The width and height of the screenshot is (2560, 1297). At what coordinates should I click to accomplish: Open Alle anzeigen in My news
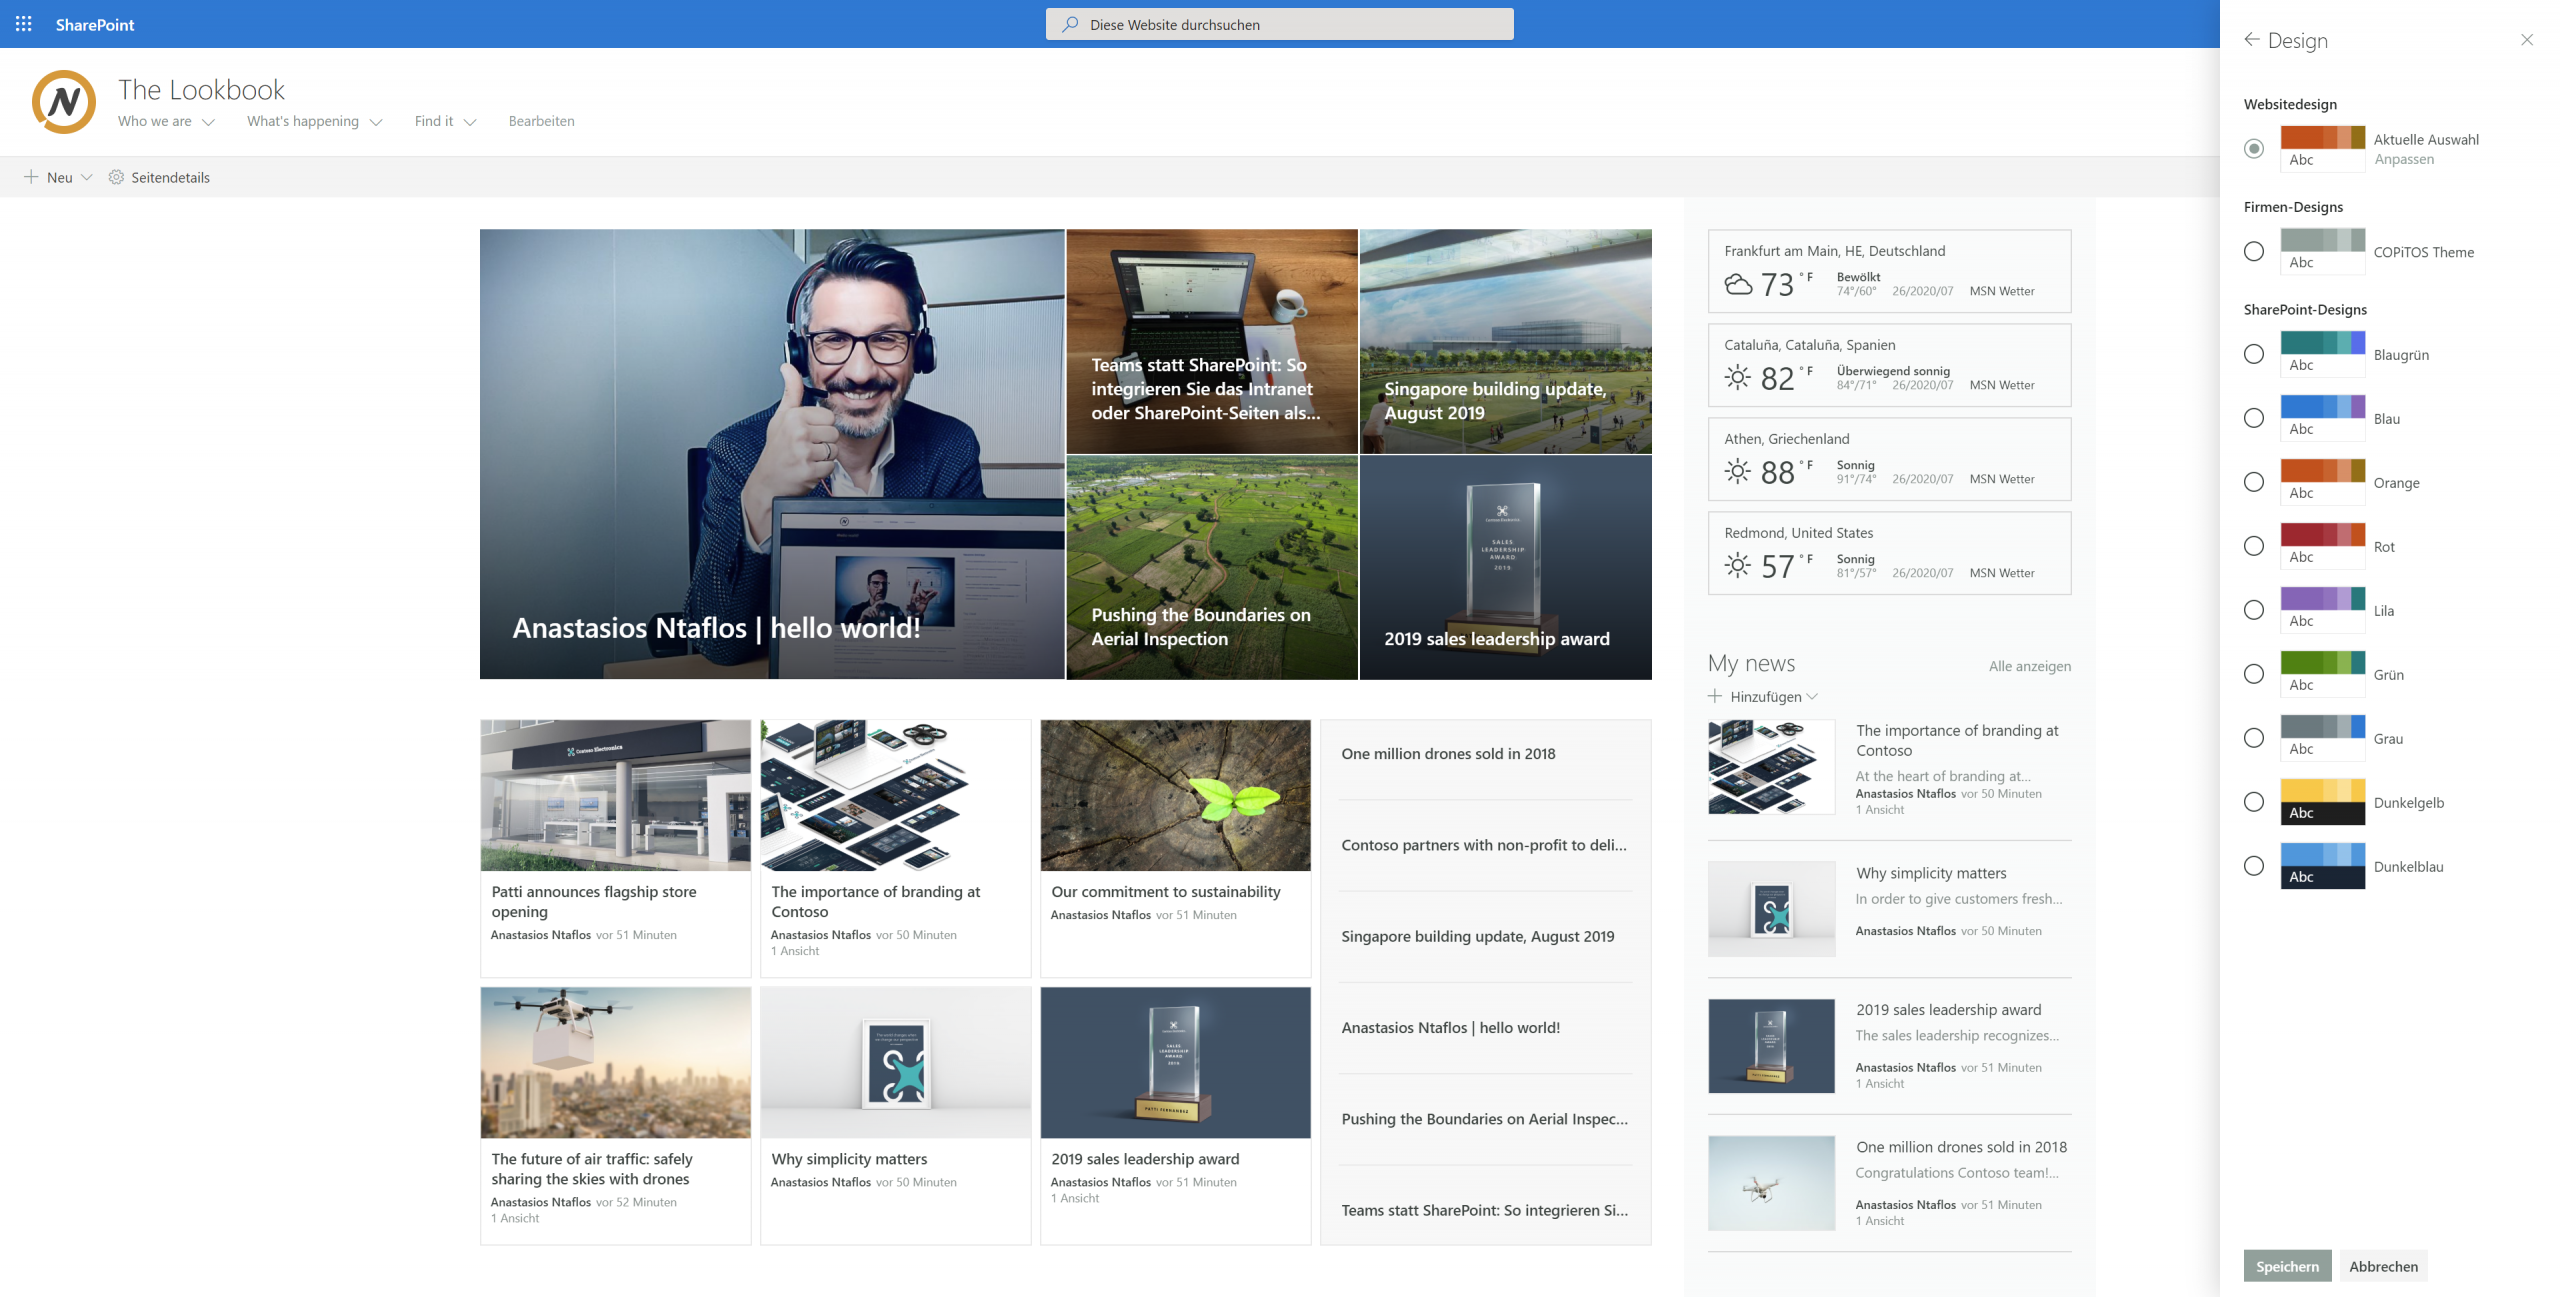point(2029,666)
